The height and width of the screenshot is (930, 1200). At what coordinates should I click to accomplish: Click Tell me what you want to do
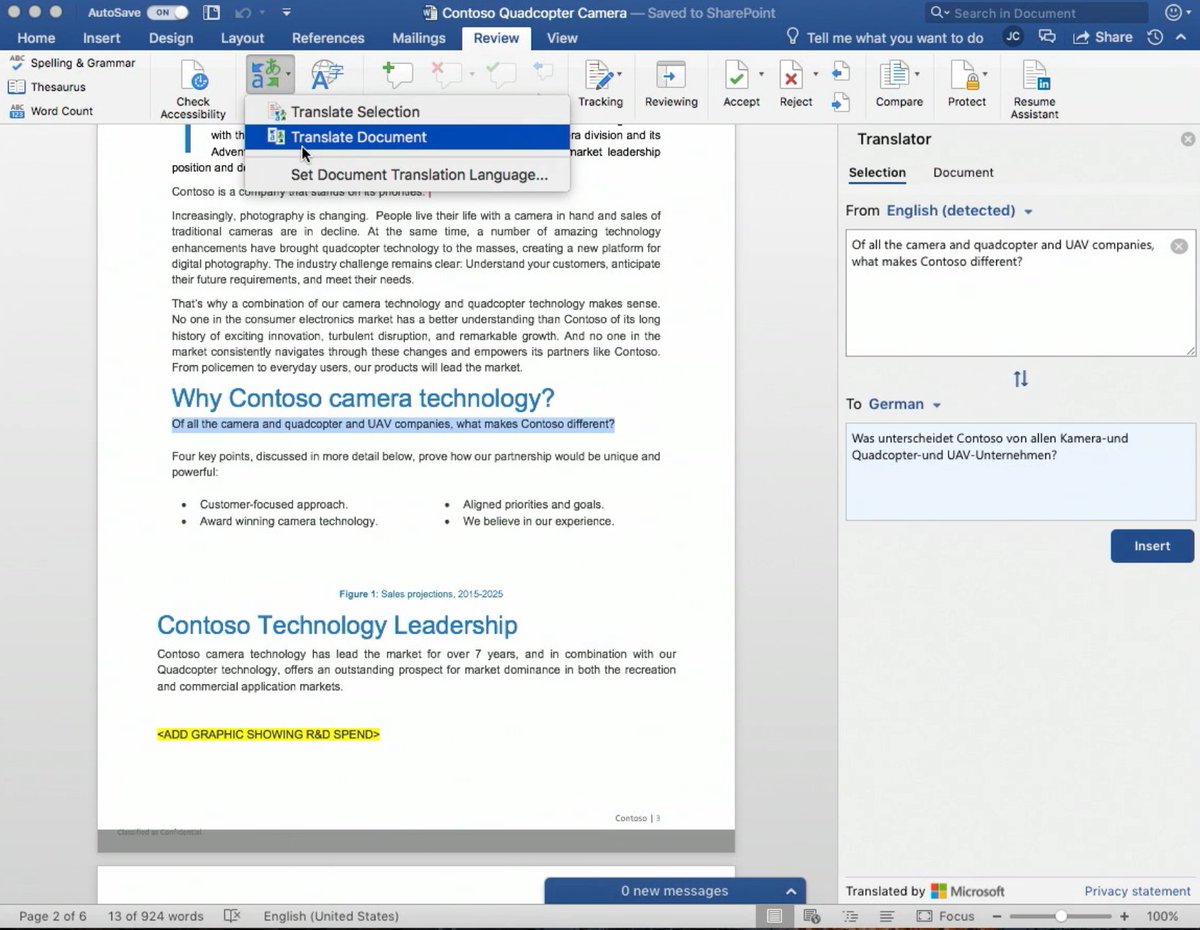coord(884,38)
